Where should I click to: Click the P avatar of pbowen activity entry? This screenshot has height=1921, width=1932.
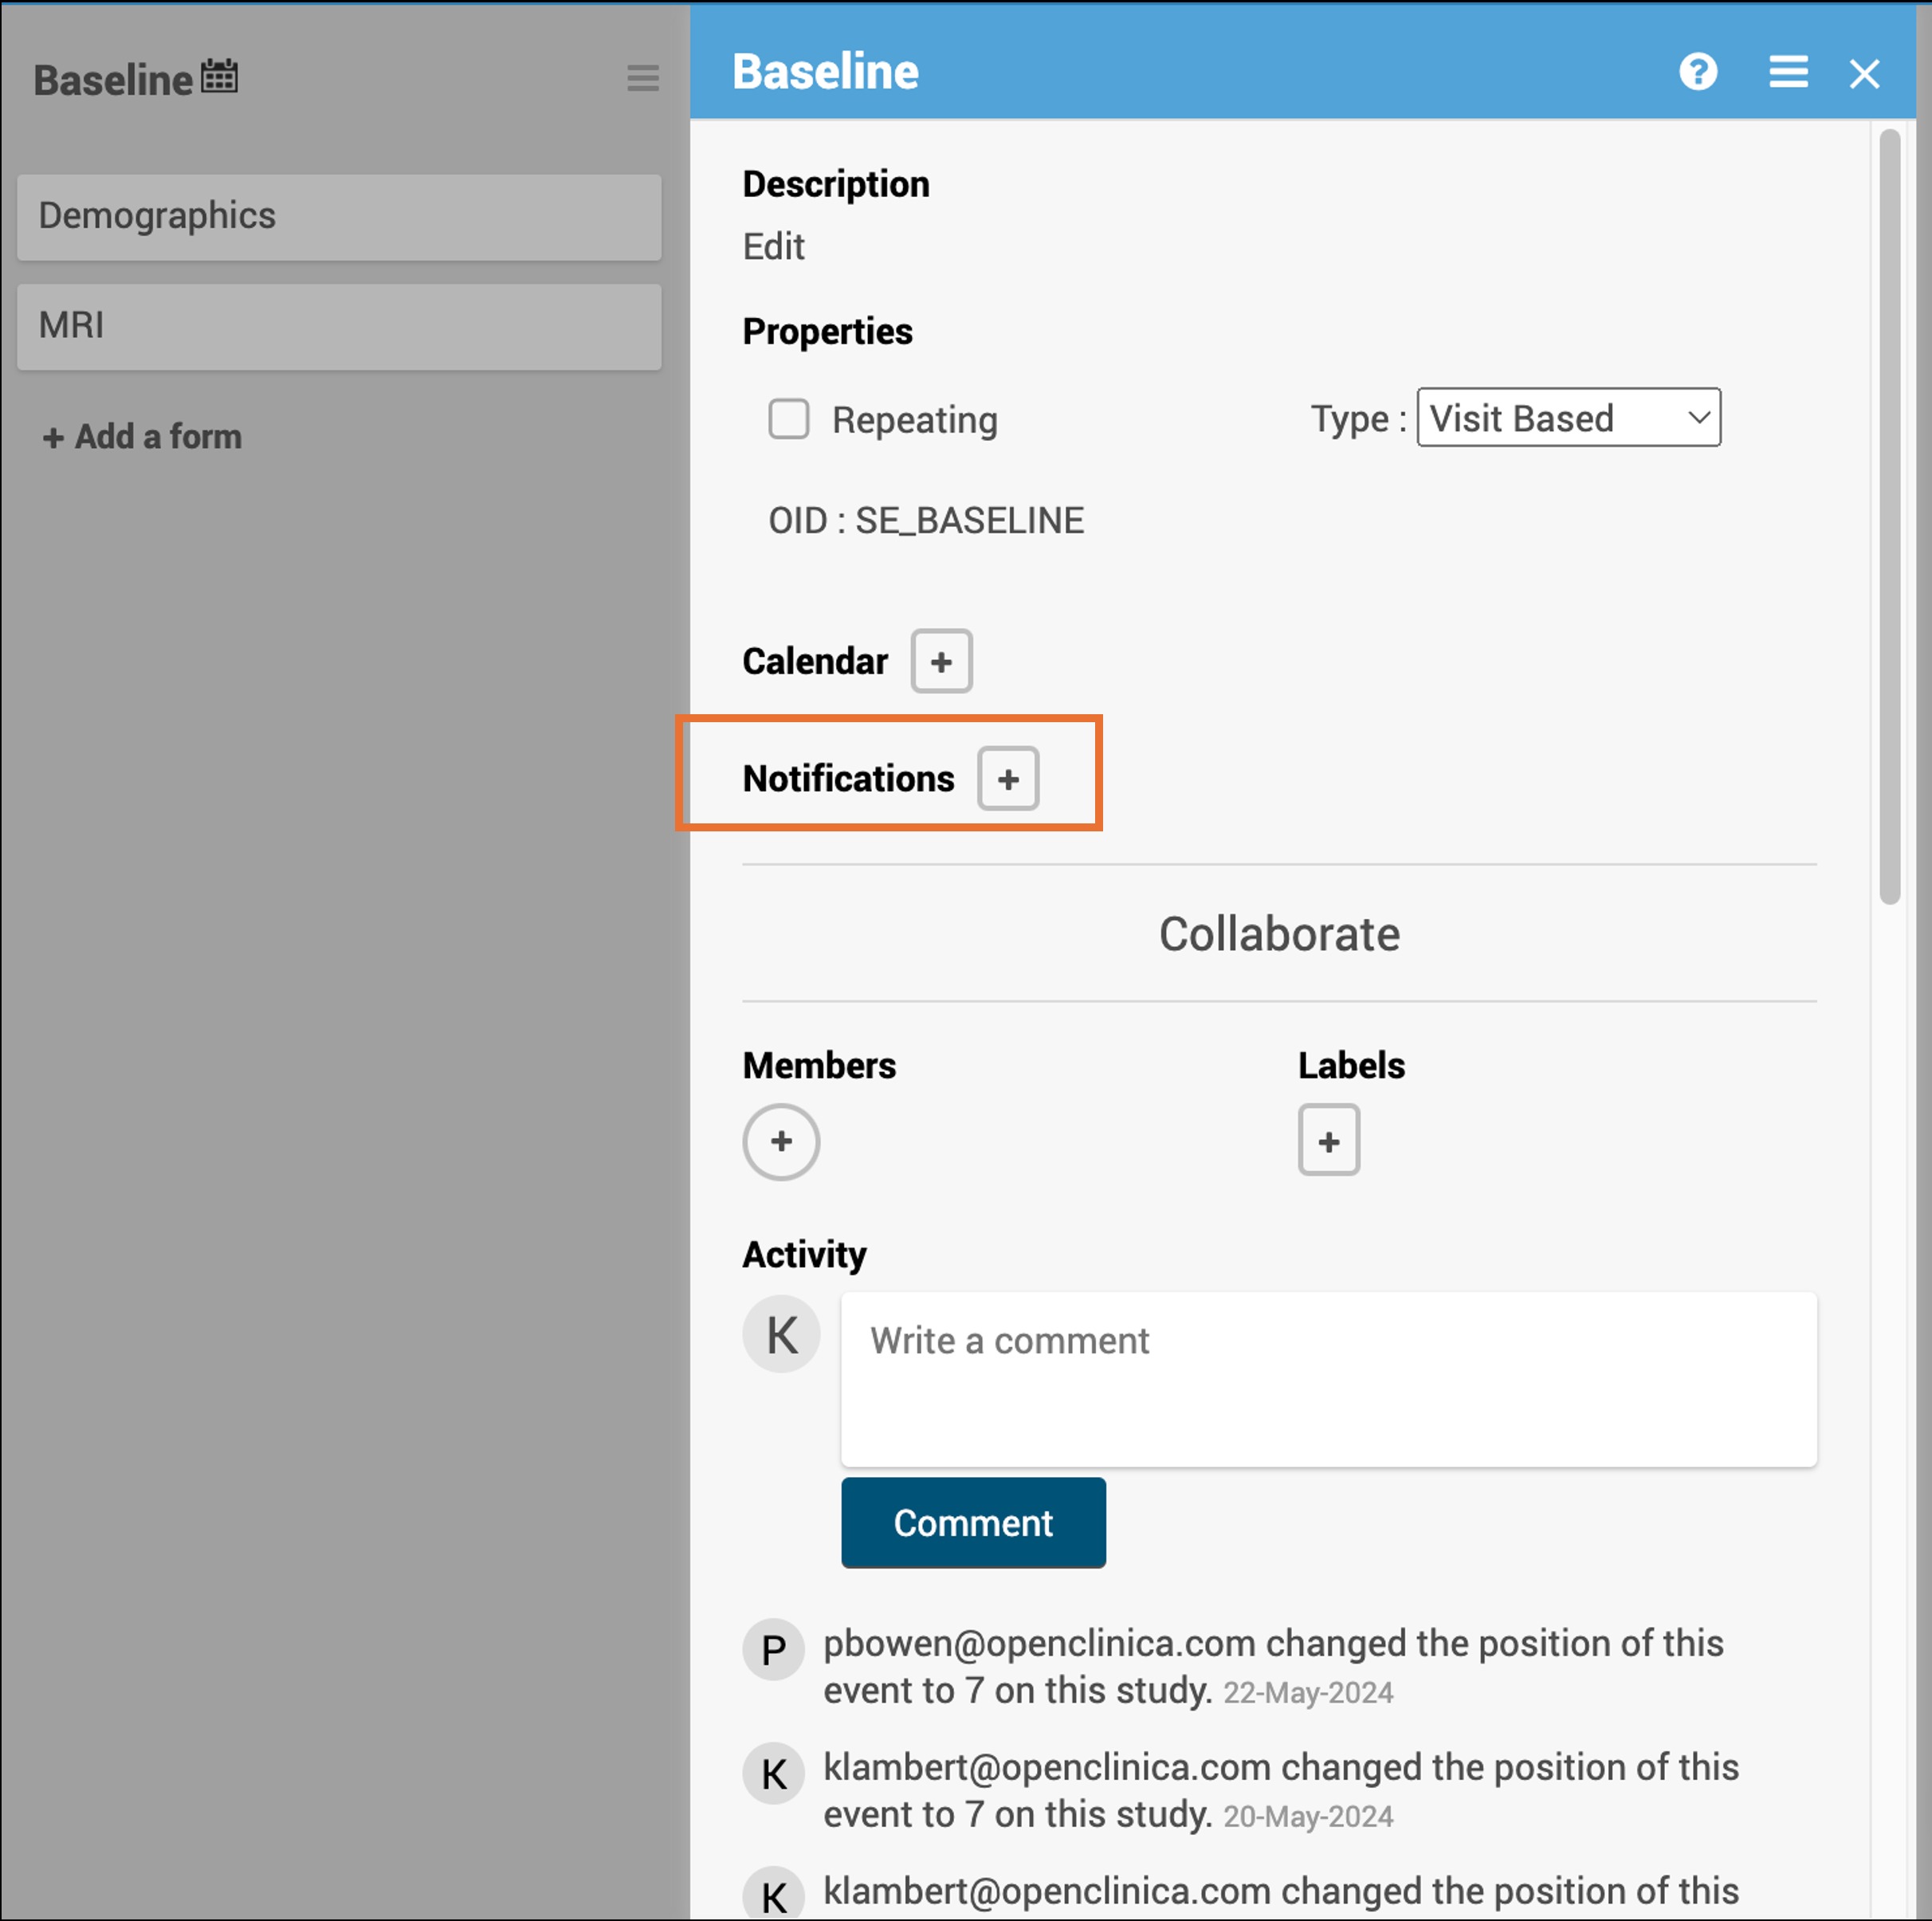pyautogui.click(x=772, y=1649)
